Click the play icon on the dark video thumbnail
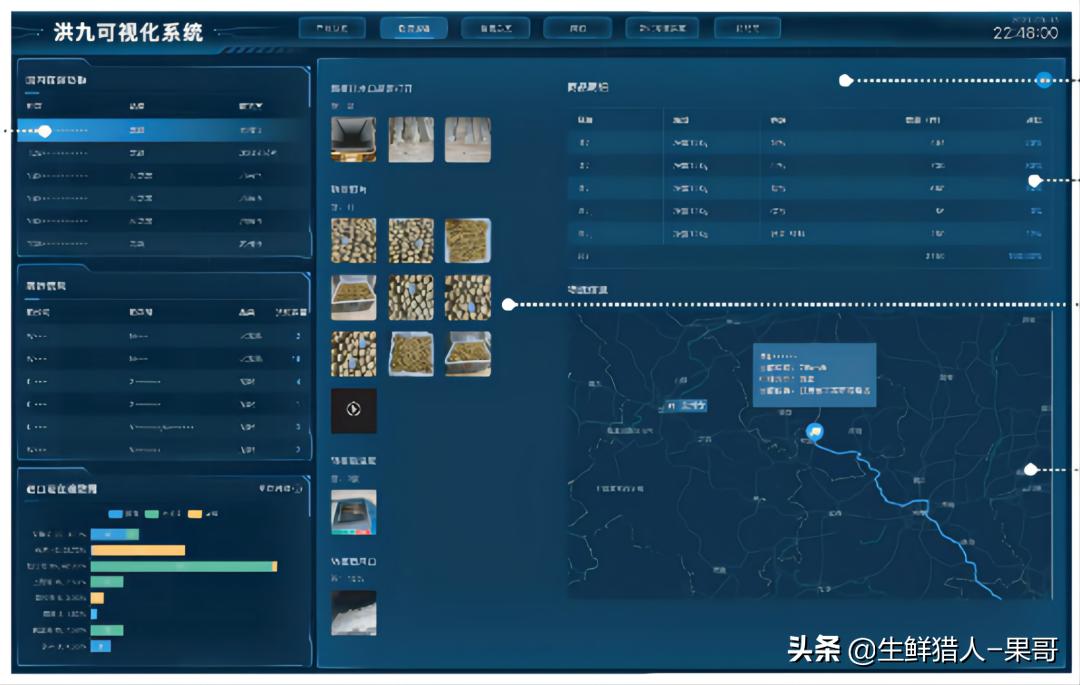This screenshot has width=1080, height=685. tap(355, 411)
